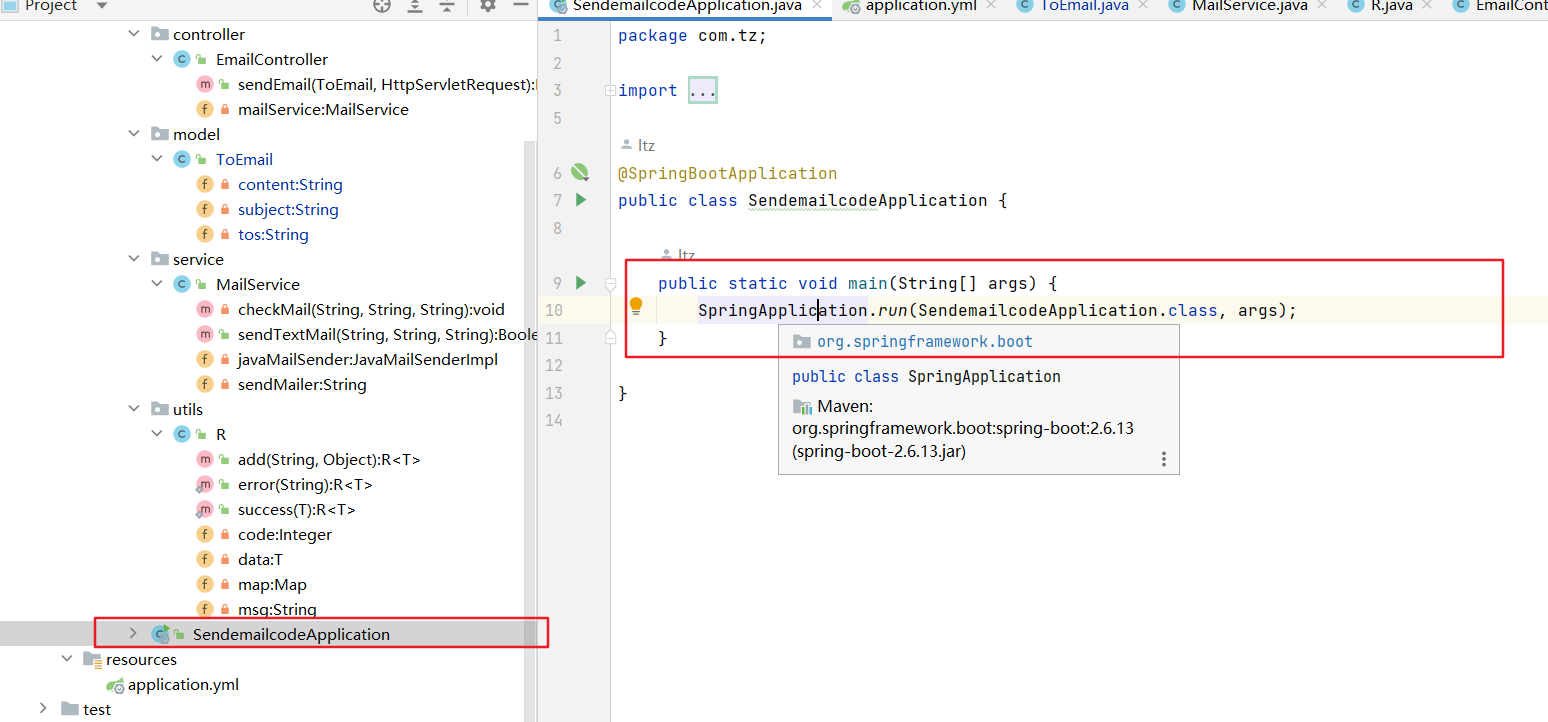Click the Select Opened File locate icon

click(x=382, y=5)
